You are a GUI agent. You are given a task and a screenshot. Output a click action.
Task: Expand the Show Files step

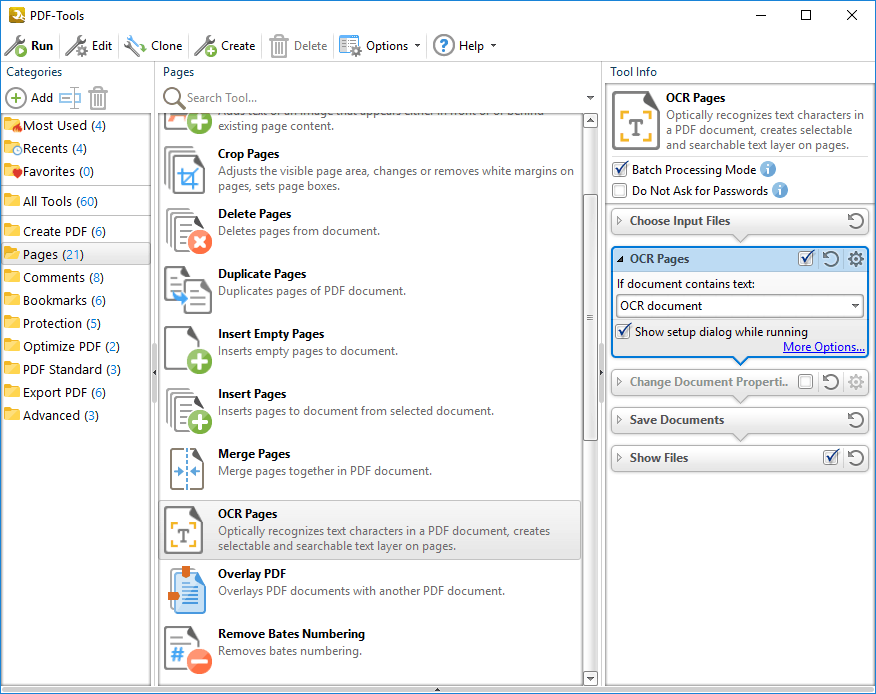click(x=619, y=458)
